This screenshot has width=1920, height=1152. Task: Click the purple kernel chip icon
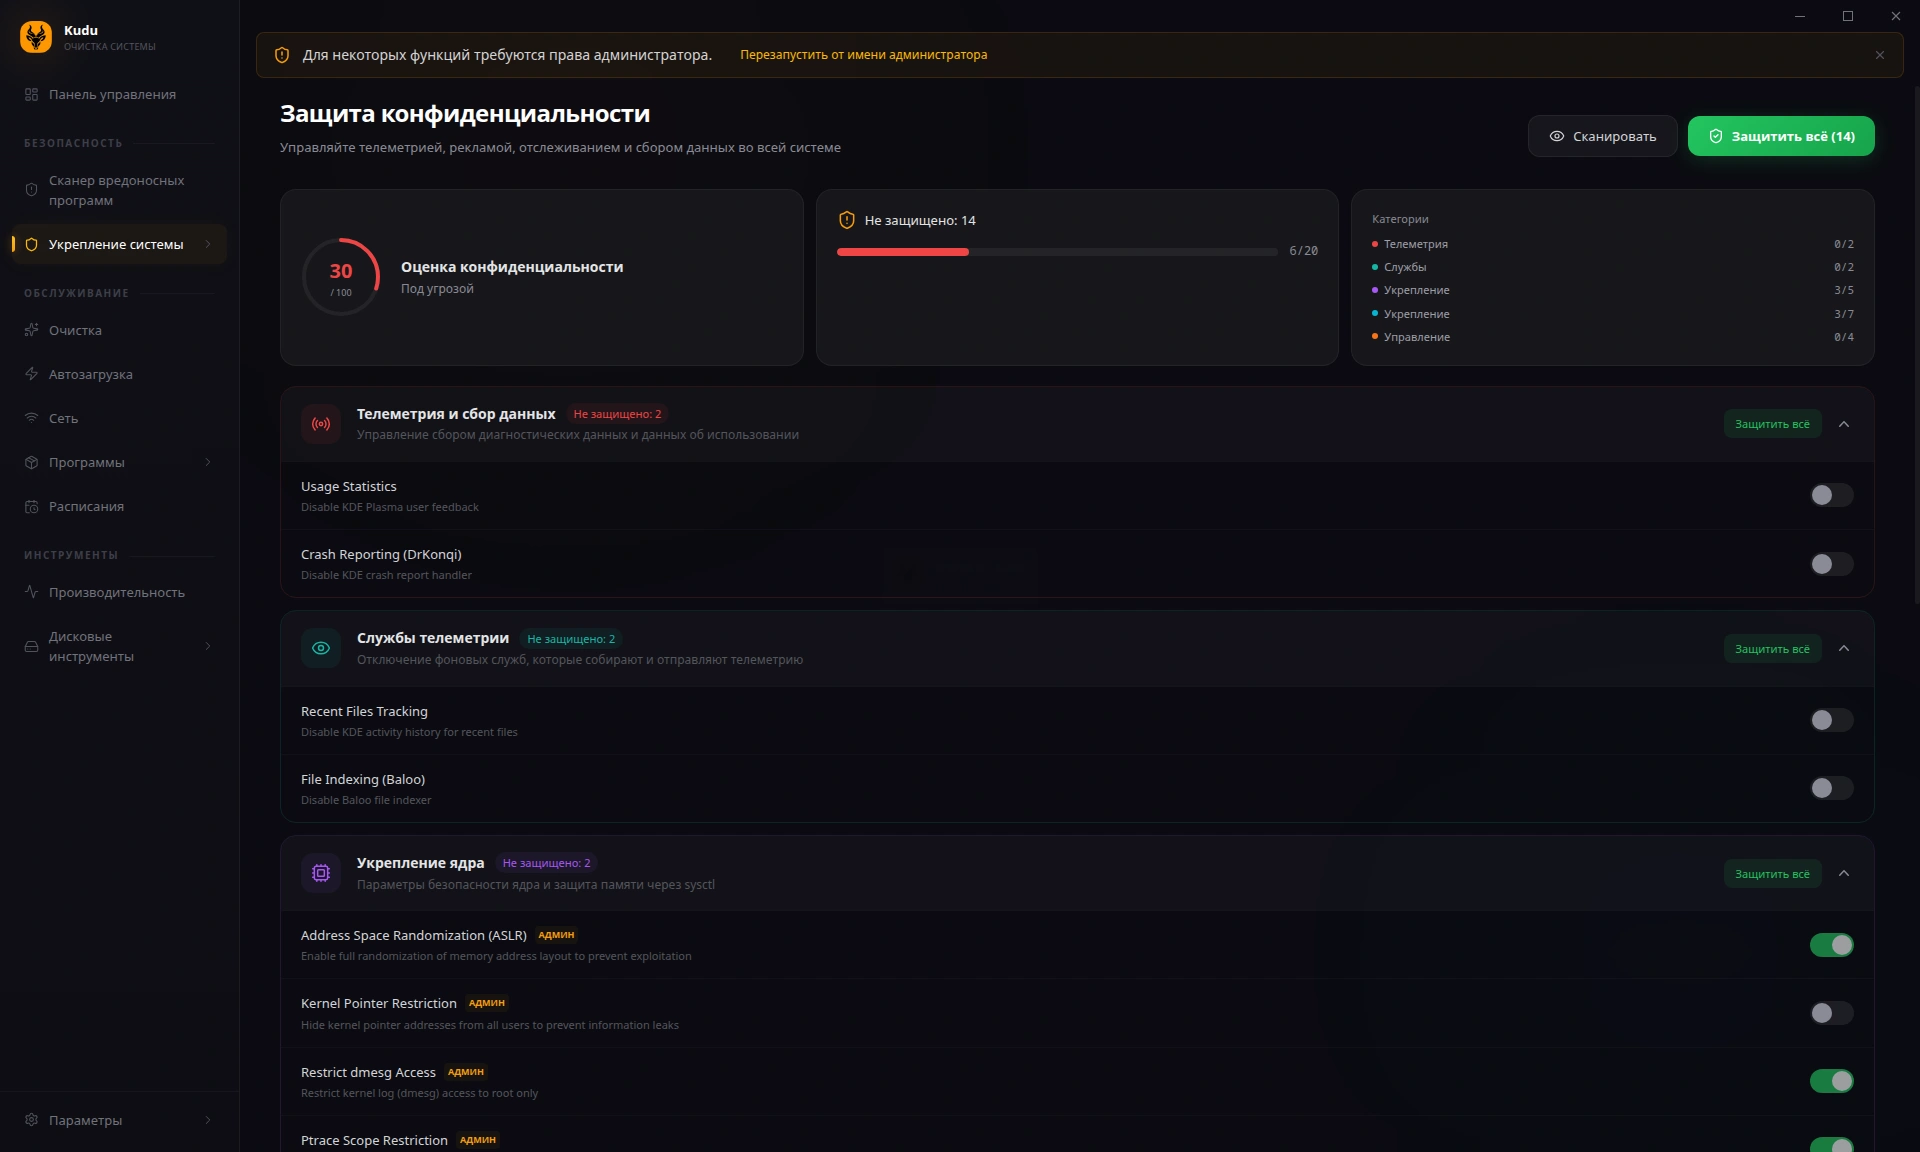[x=320, y=873]
